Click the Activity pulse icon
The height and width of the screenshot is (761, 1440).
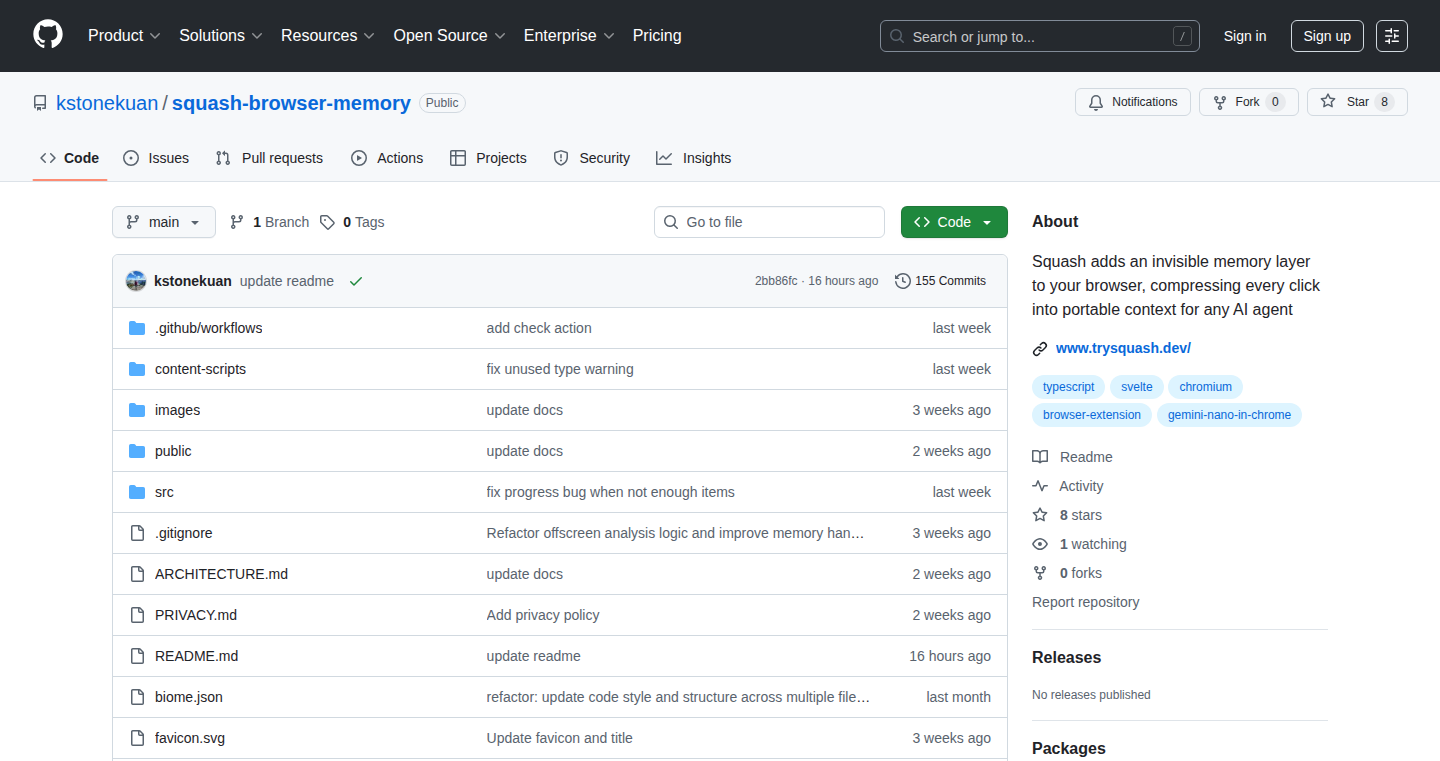pyautogui.click(x=1040, y=486)
